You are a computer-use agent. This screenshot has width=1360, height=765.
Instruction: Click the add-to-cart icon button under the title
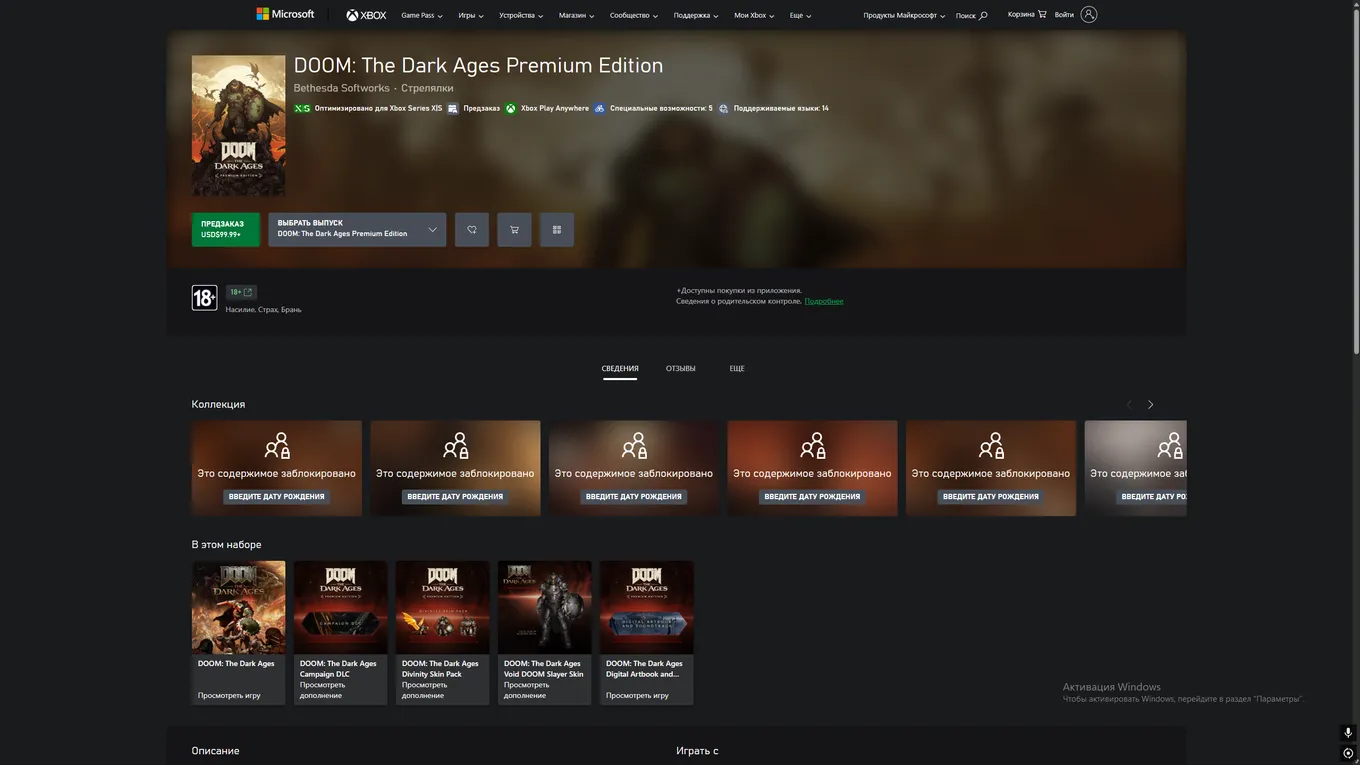coord(514,230)
